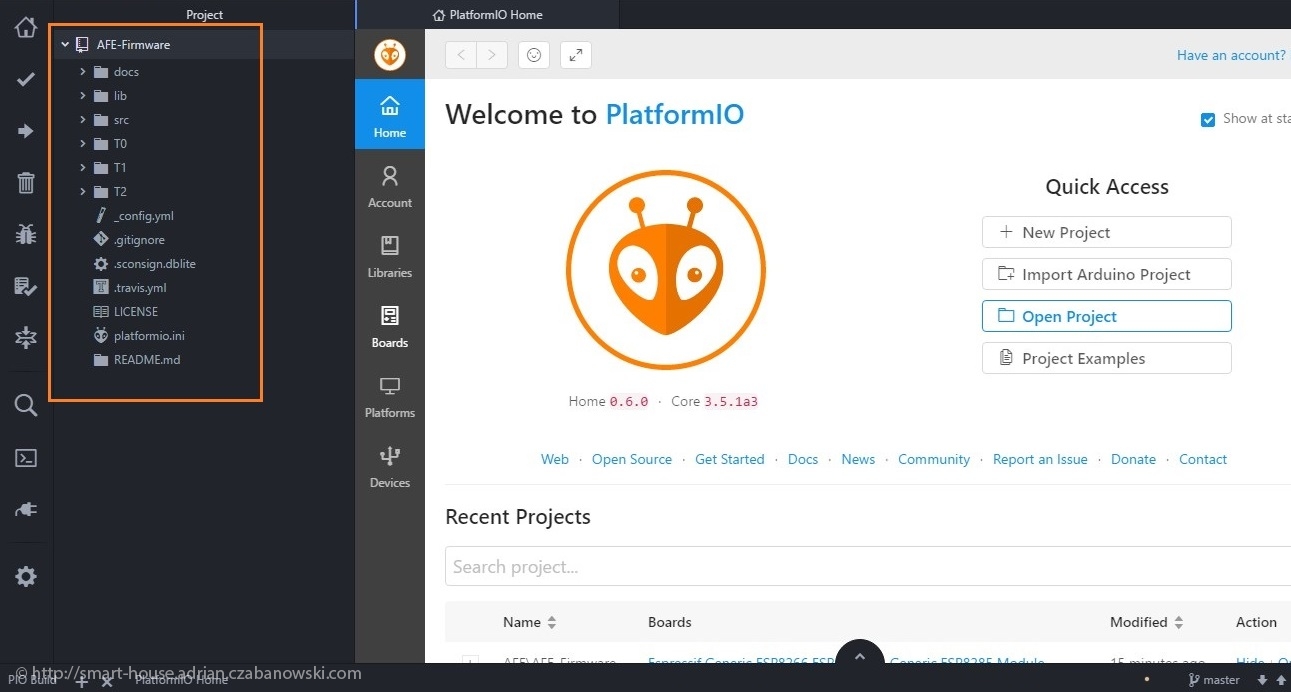1291x692 pixels.
Task: Open .gitignore file
Action: (139, 240)
